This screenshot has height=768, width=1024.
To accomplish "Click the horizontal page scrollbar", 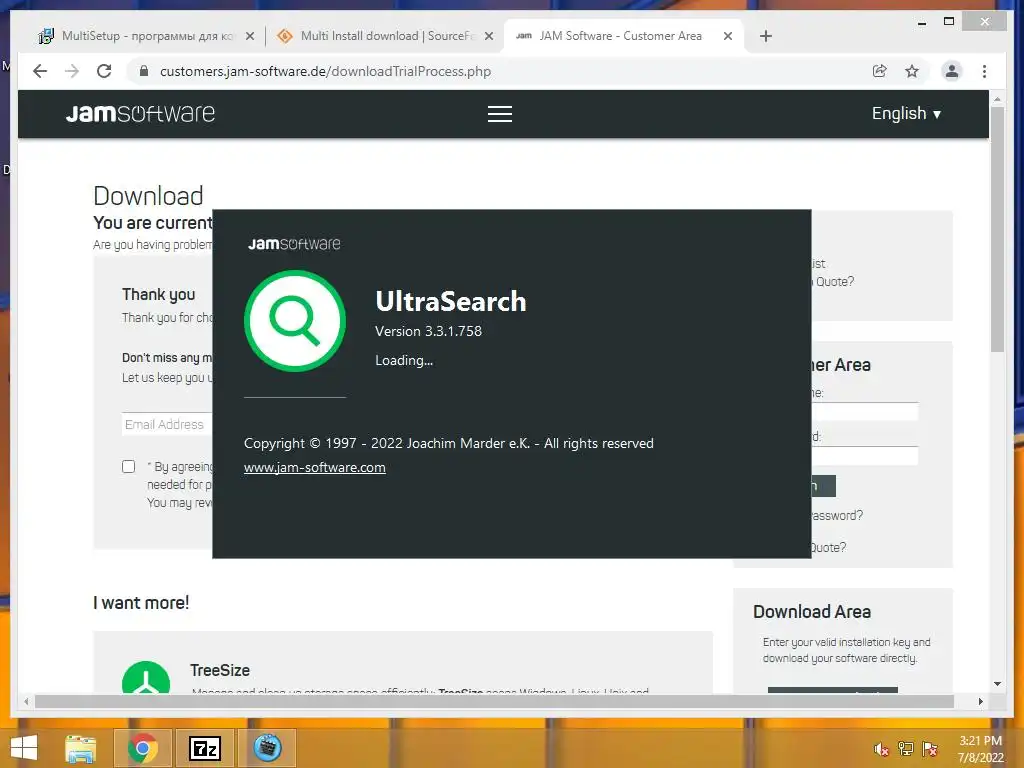I will coord(494,701).
